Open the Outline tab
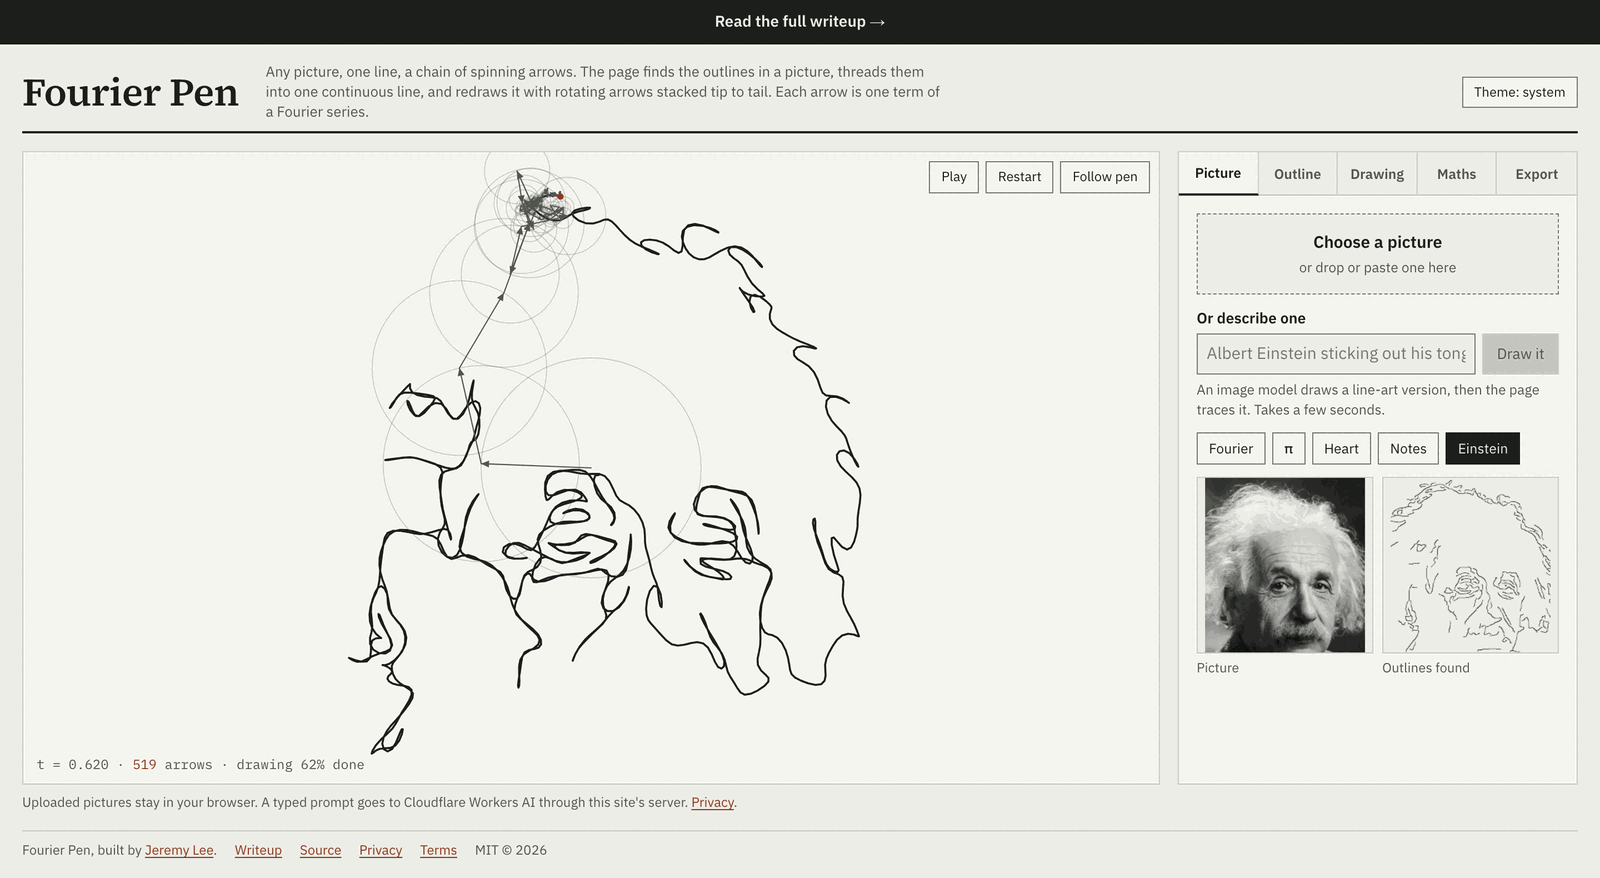 [x=1297, y=174]
